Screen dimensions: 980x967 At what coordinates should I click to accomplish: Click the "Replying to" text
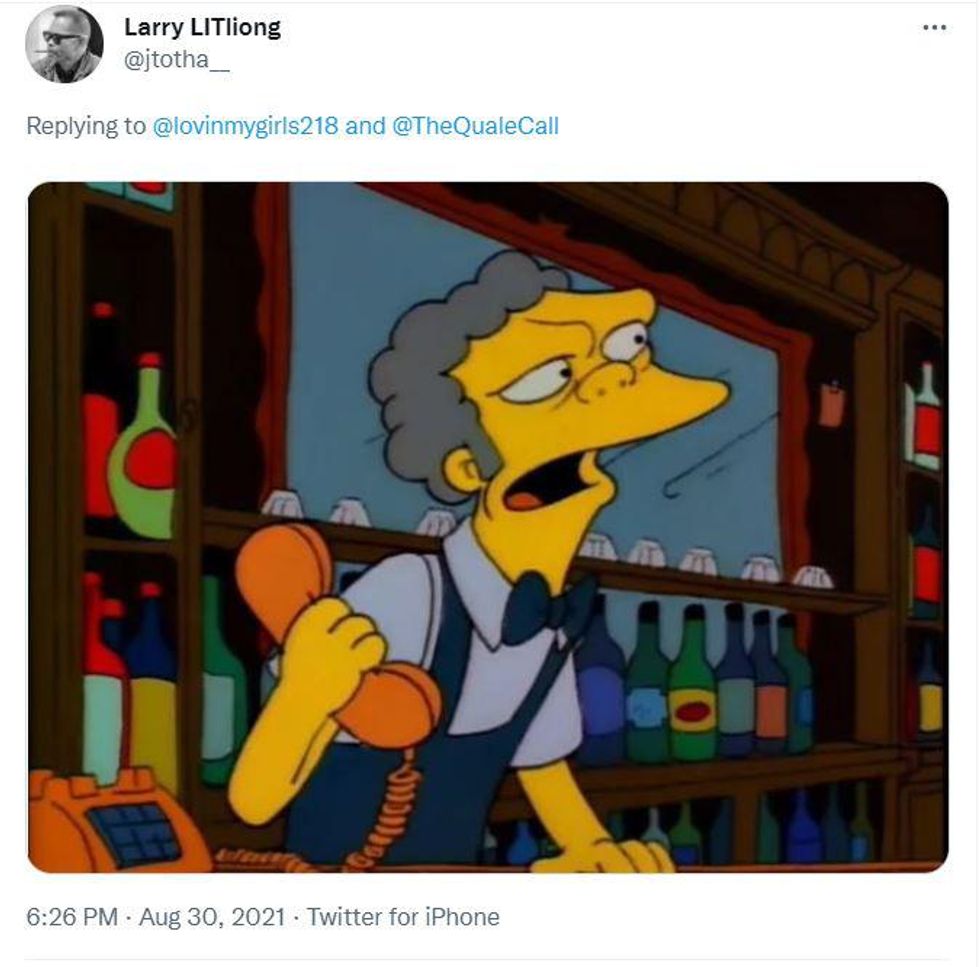coord(86,127)
